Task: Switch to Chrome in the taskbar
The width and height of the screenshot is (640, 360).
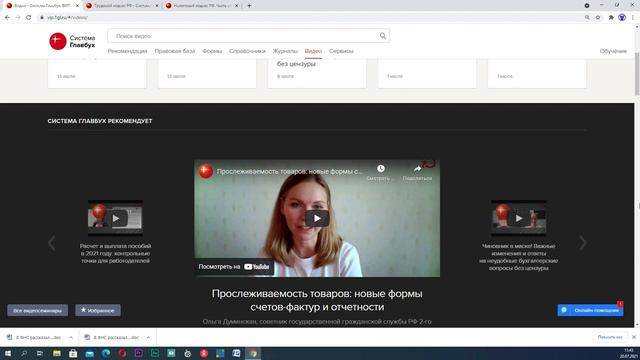Action: pos(253,353)
